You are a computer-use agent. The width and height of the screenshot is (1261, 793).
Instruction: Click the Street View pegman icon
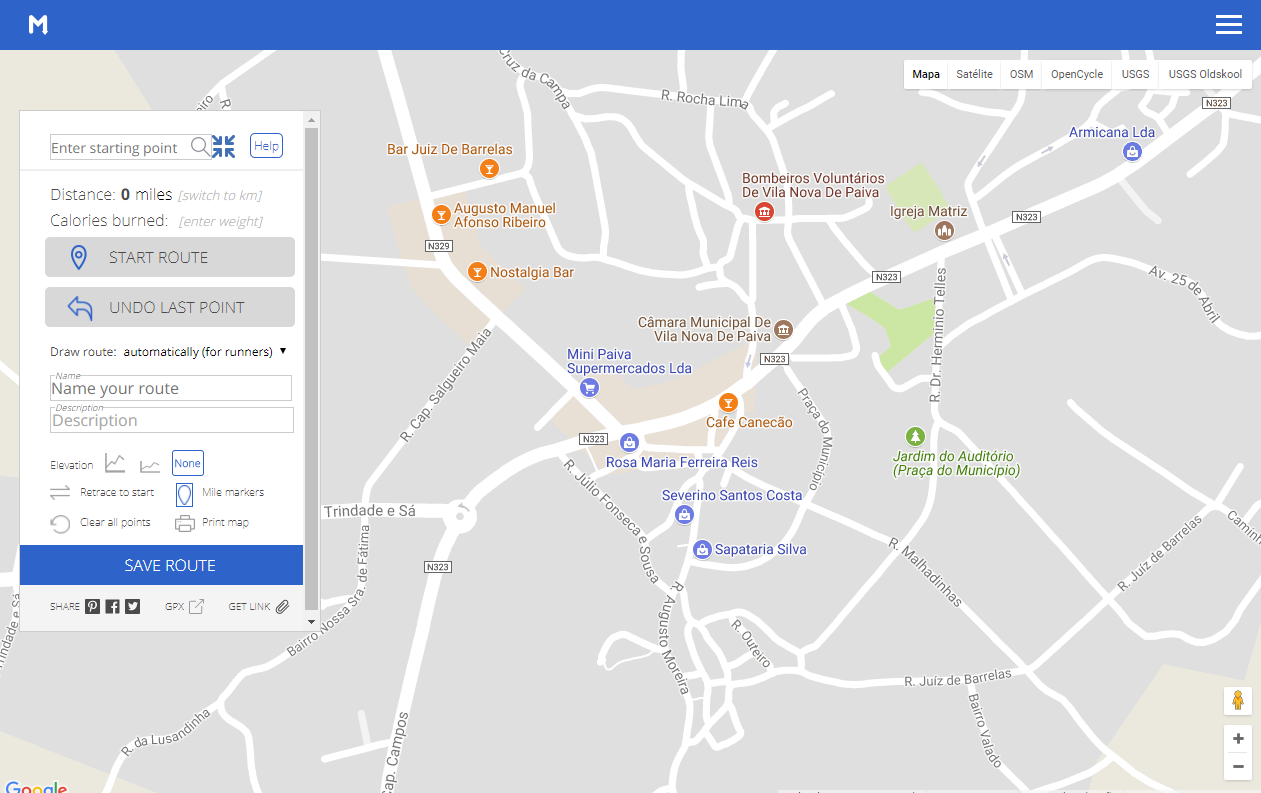click(1238, 701)
